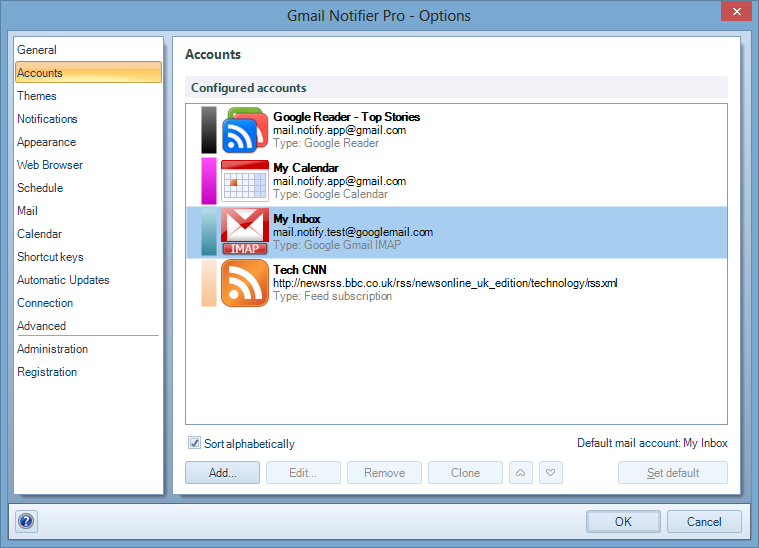The width and height of the screenshot is (759, 548).
Task: Click the mail.notify.test@googlemail.com address
Action: click(x=353, y=232)
